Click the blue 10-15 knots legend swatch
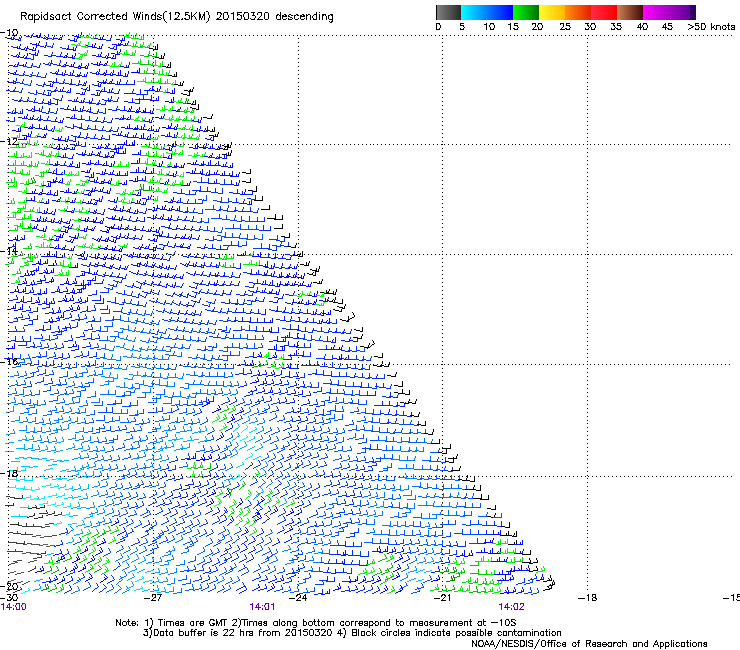The width and height of the screenshot is (740, 650). coord(500,13)
